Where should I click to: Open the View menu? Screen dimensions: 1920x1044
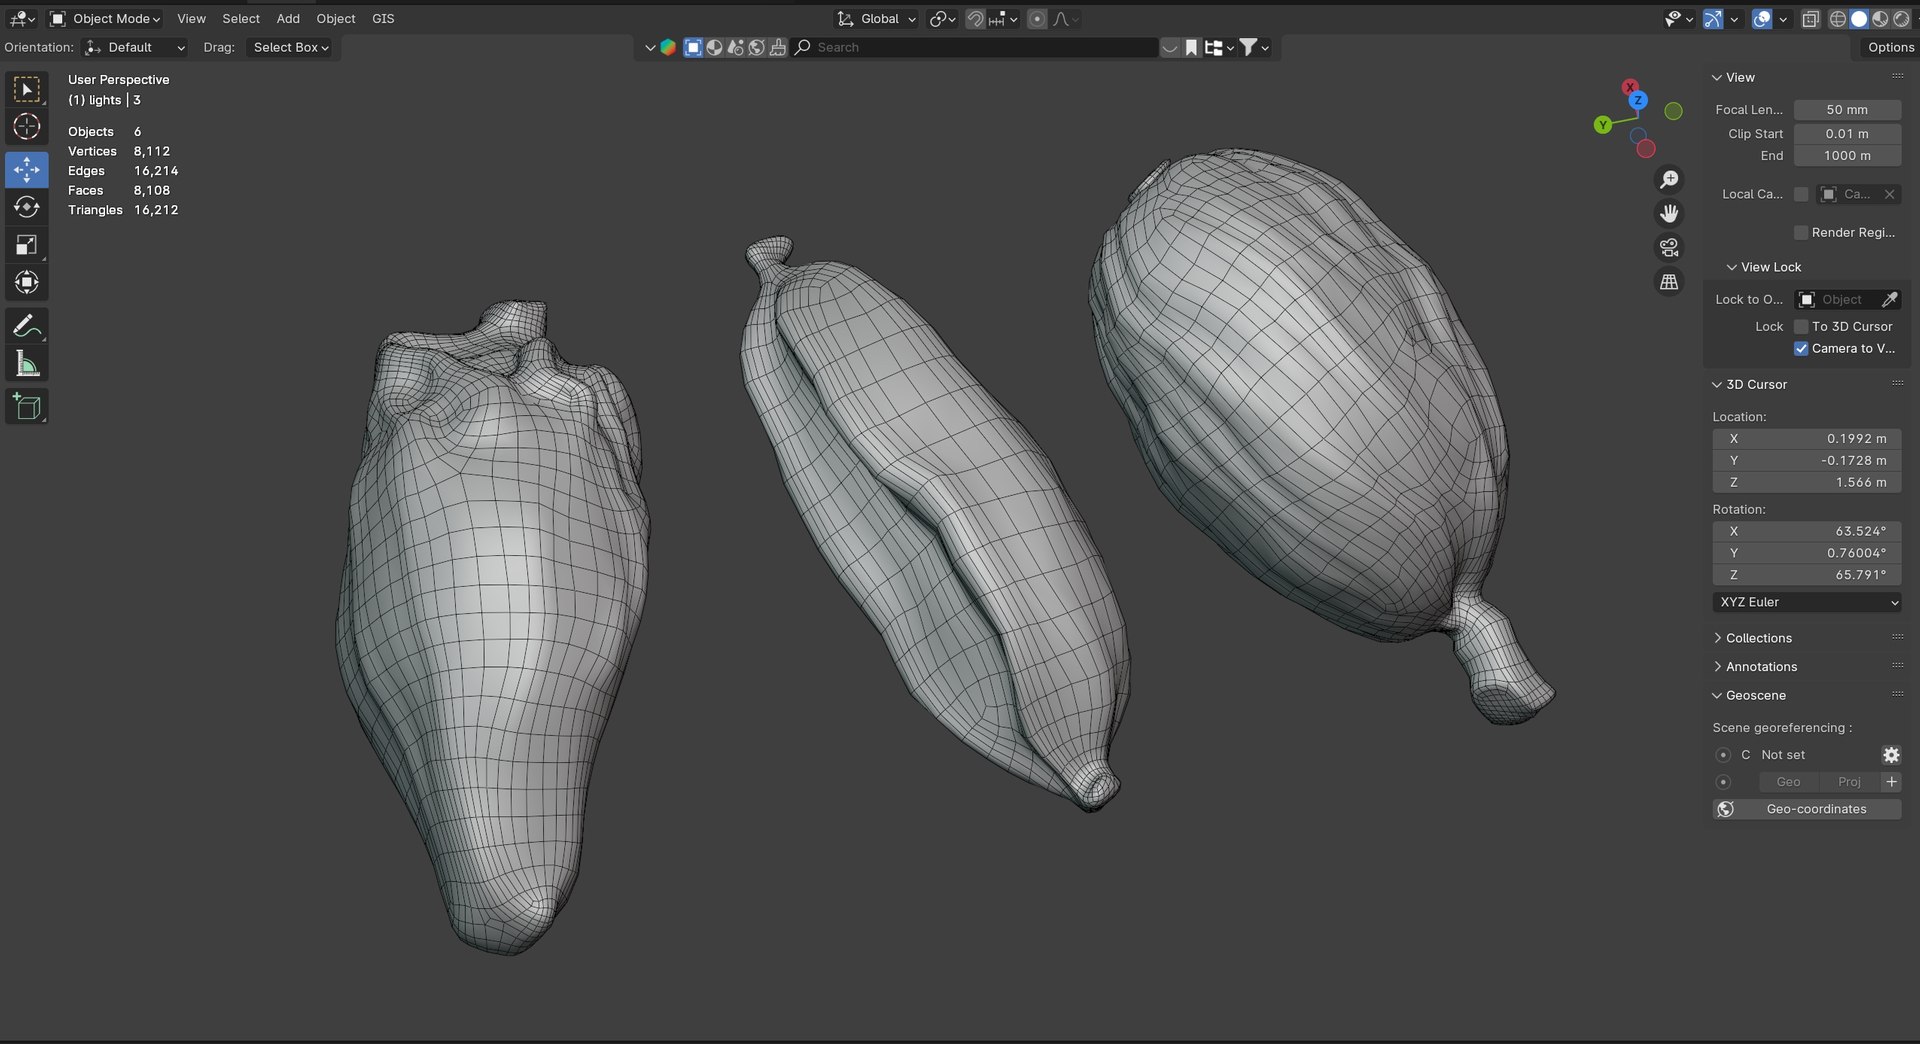[x=191, y=19]
